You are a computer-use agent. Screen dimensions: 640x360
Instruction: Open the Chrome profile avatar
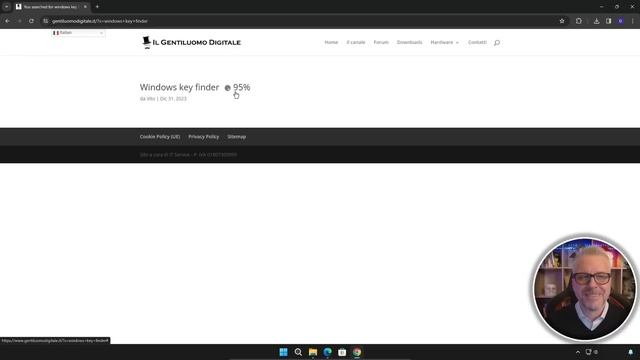coord(620,21)
